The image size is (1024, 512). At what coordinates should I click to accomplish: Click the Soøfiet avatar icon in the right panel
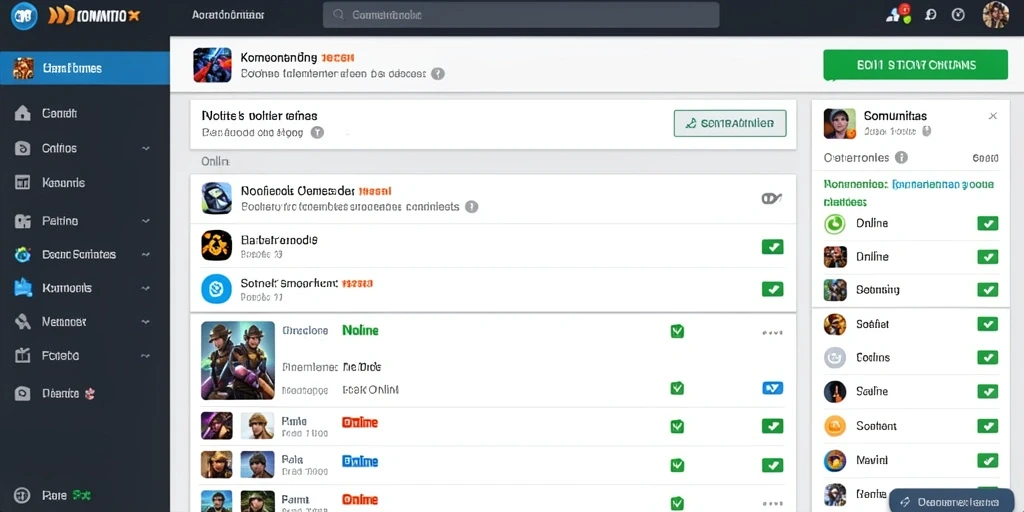pyautogui.click(x=835, y=324)
